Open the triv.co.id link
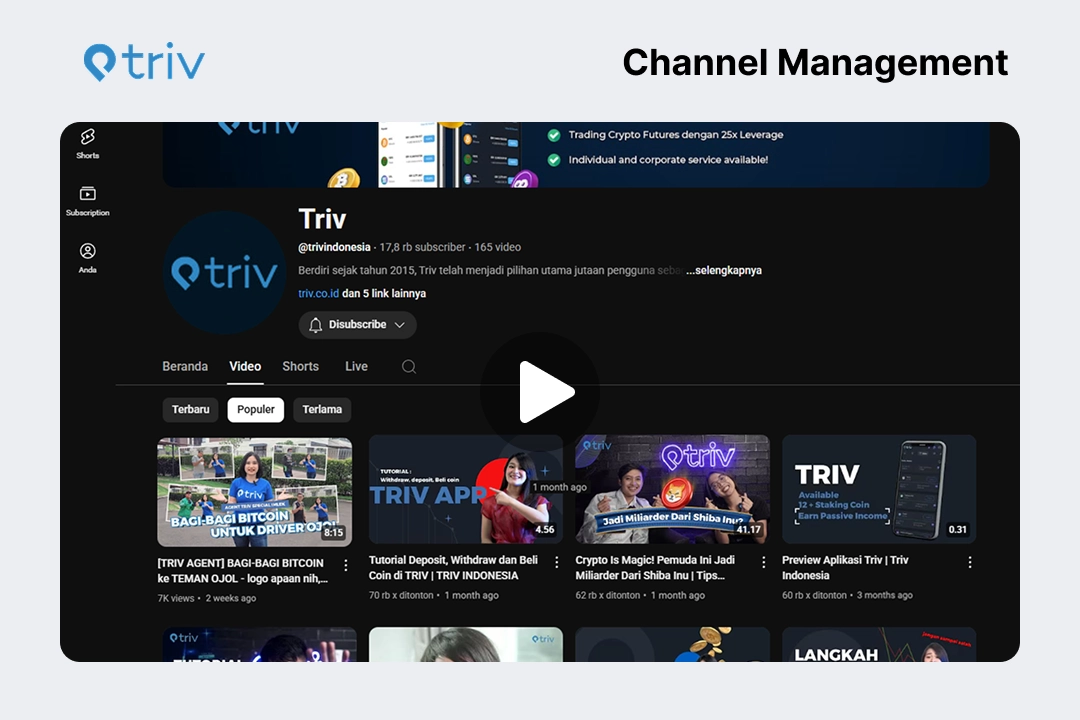This screenshot has height=720, width=1080. coord(318,294)
